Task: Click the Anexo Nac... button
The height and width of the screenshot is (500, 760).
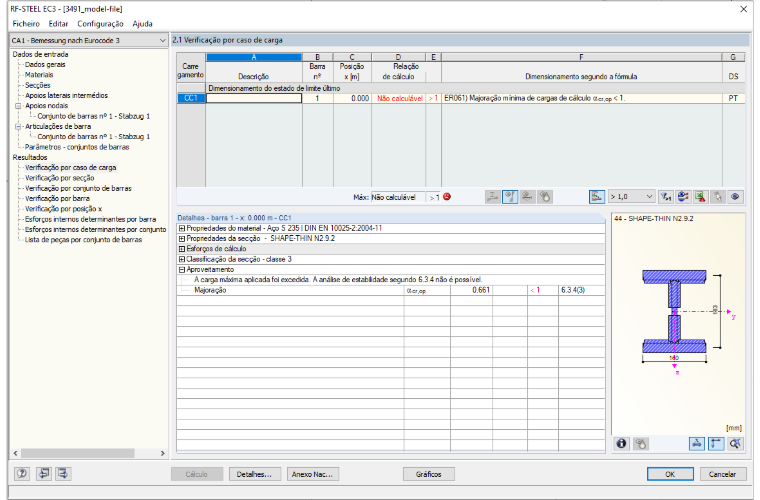Action: click(313, 474)
